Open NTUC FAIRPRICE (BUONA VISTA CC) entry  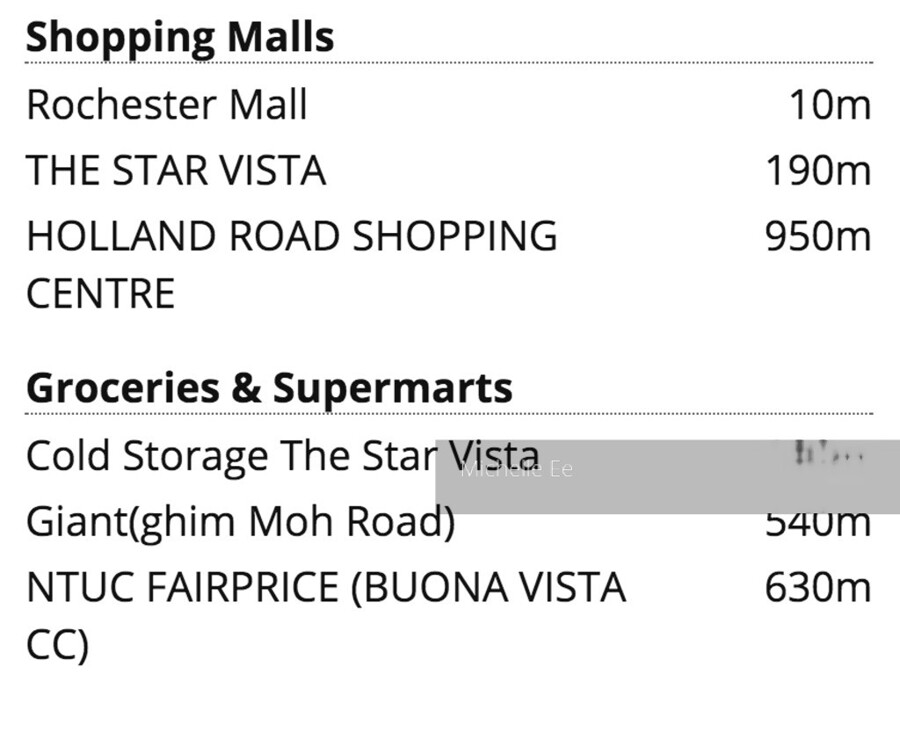(326, 616)
